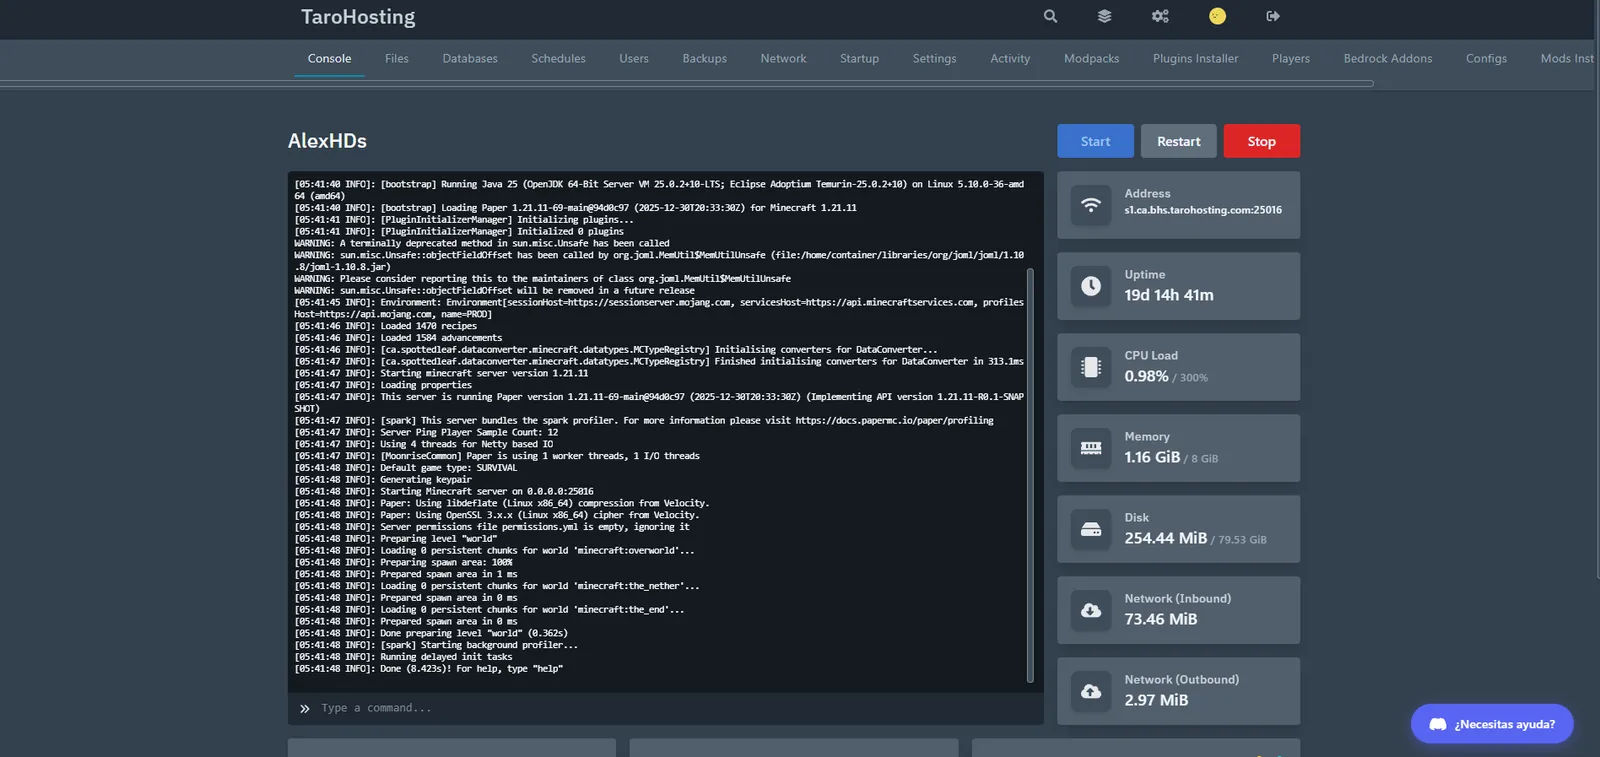
Task: Click the ¿Necesitas ayuda? help button
Action: point(1492,724)
